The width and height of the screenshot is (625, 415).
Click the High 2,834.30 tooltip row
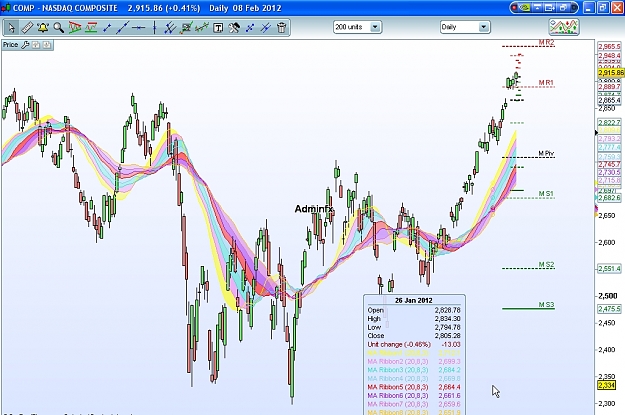point(414,319)
